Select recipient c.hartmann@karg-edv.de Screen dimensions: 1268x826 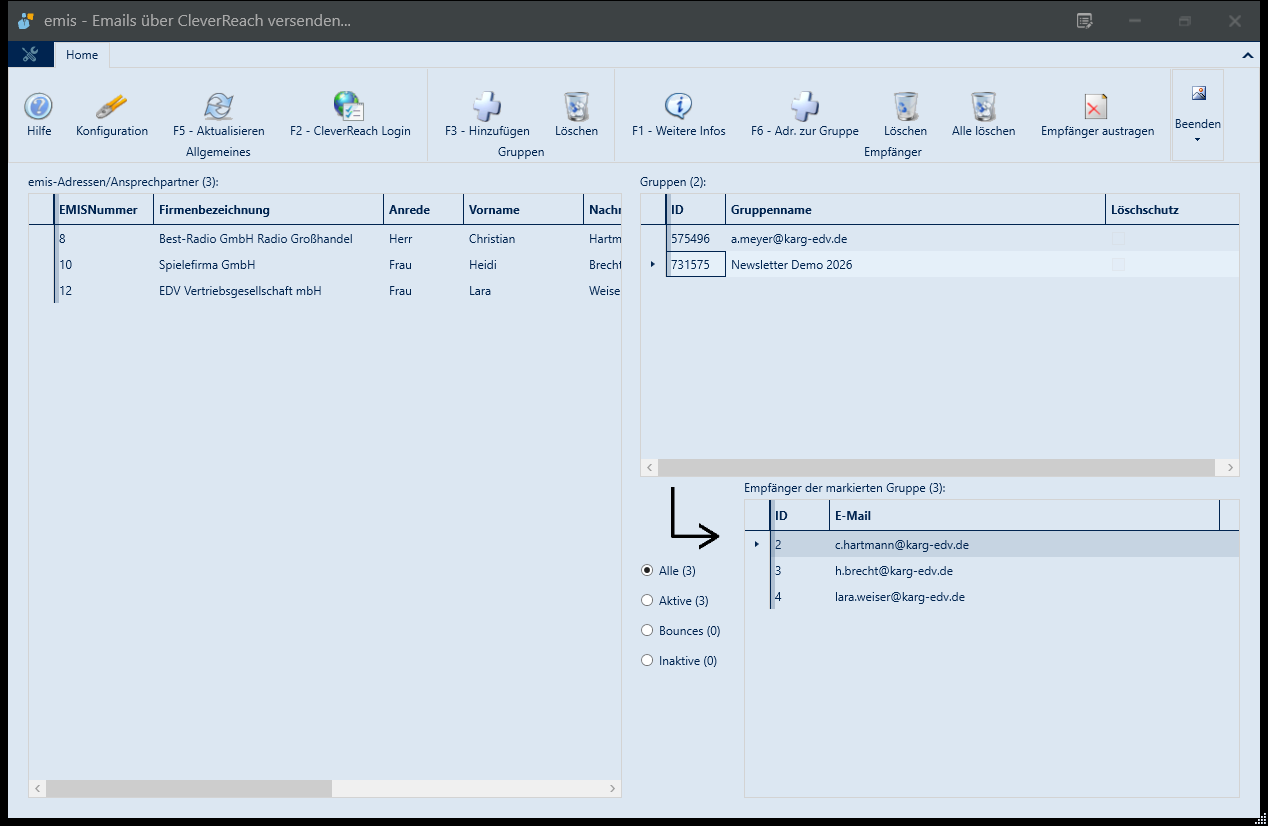tap(992, 545)
